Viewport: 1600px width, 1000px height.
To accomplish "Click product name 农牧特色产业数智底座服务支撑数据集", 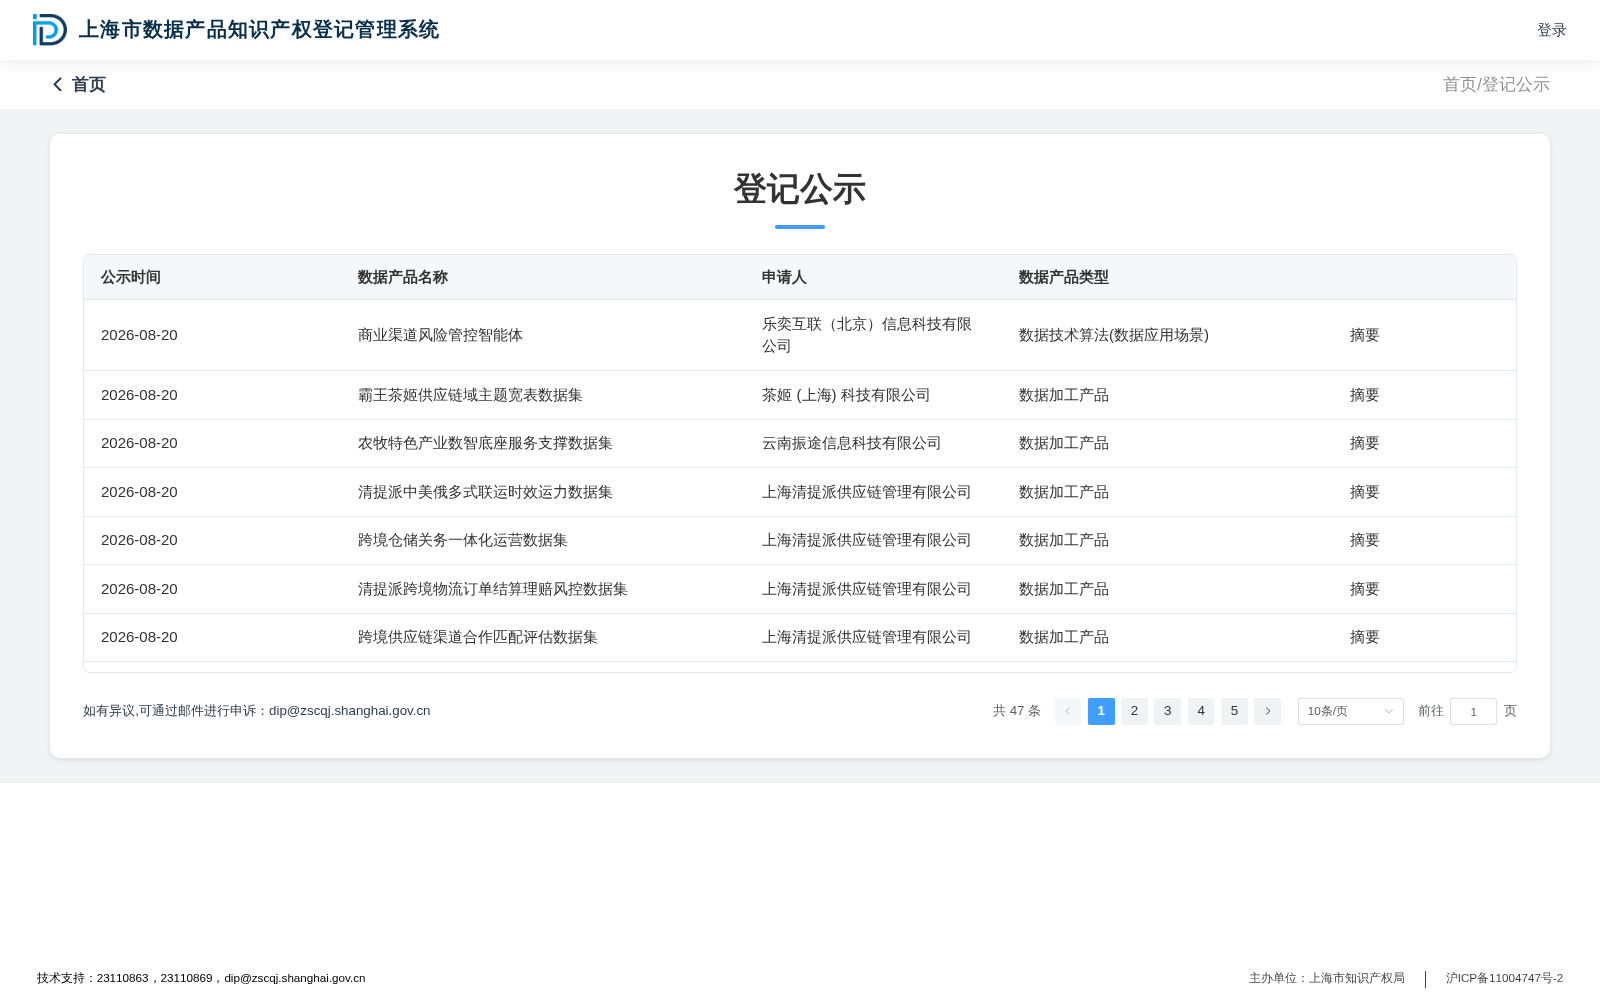I will point(485,443).
